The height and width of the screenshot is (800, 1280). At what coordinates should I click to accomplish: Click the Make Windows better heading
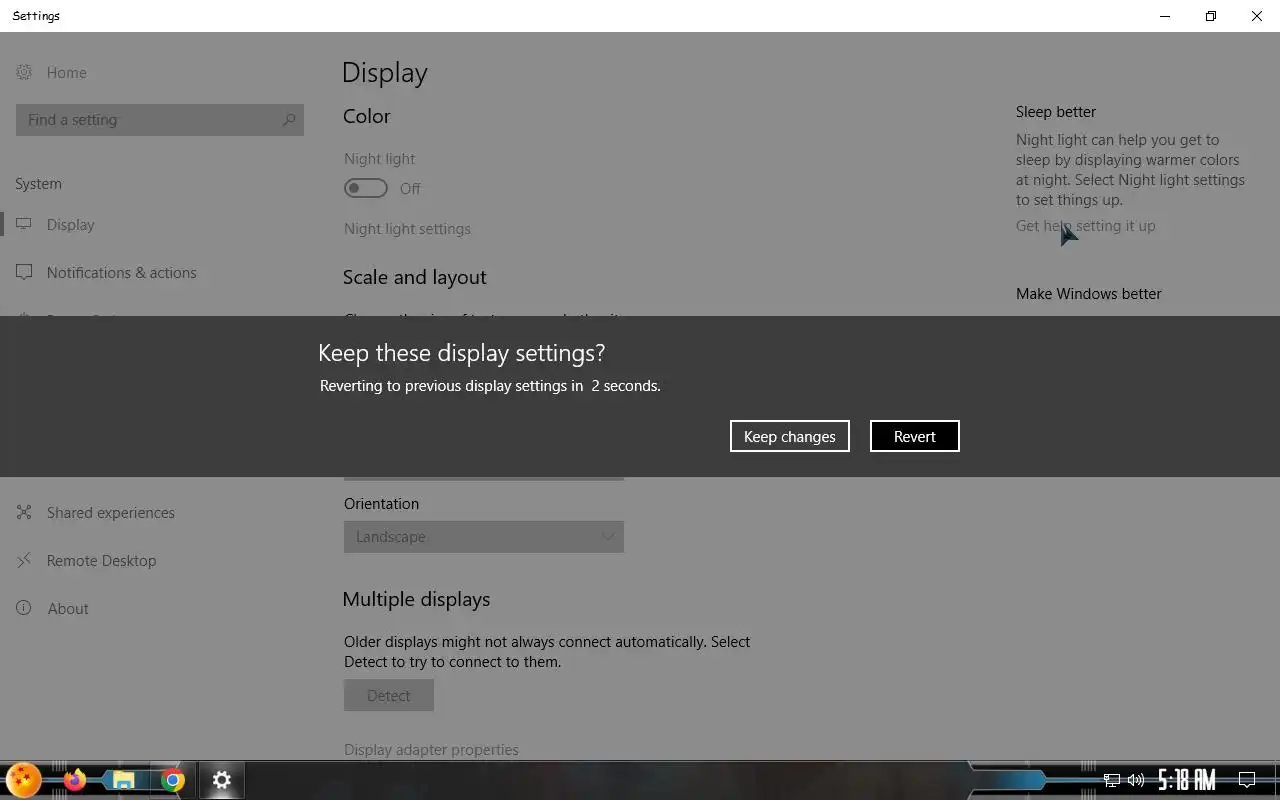(1089, 294)
